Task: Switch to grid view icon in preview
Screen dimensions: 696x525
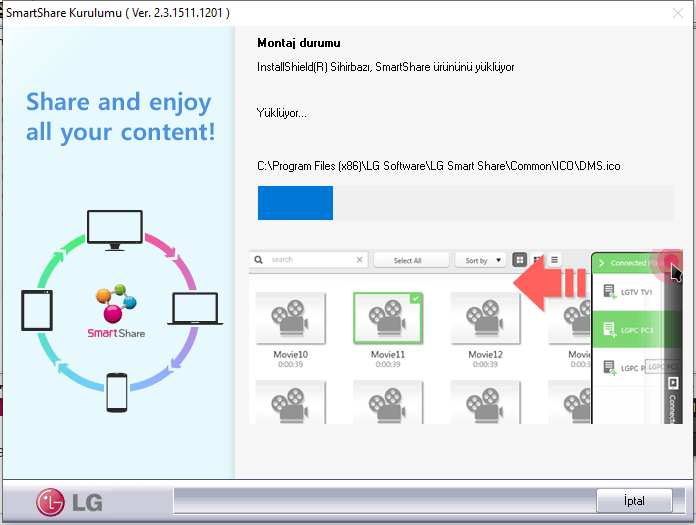Action: (x=519, y=260)
